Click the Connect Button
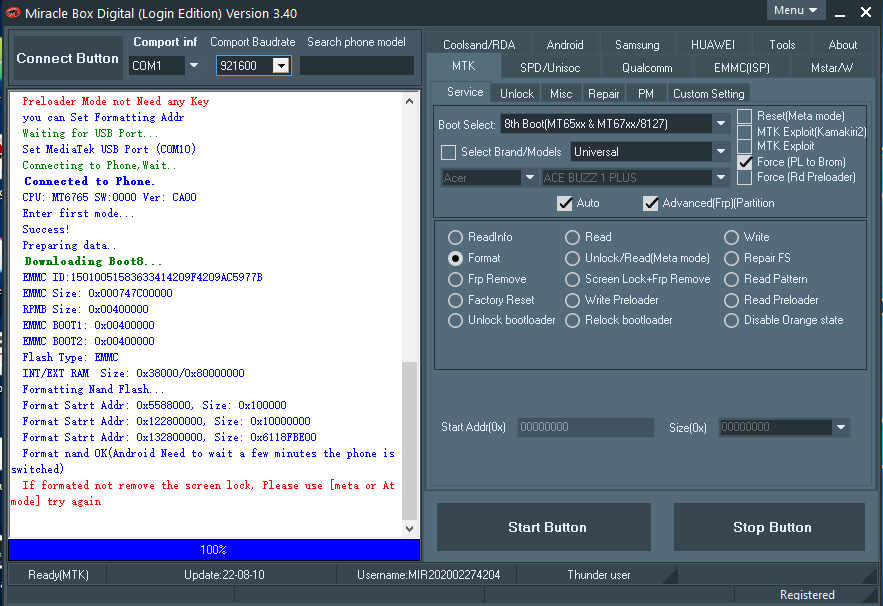The image size is (883, 606). pos(68,58)
